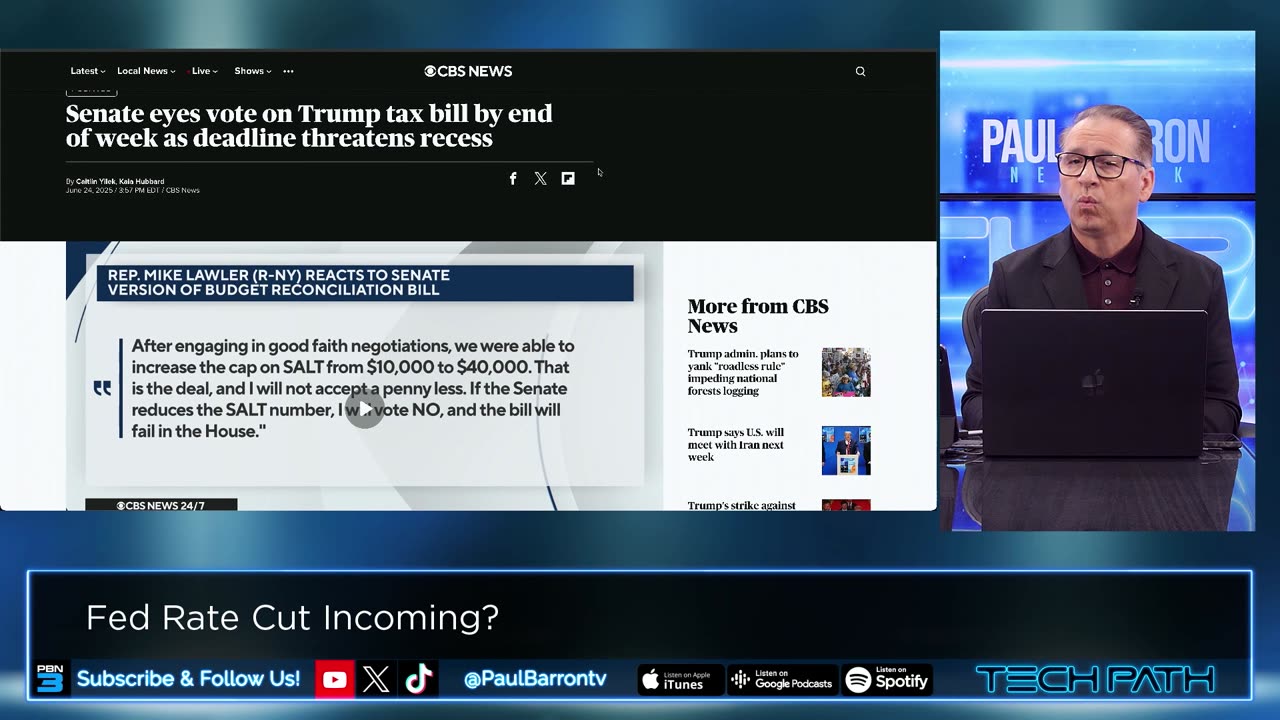This screenshot has width=1280, height=720.
Task: Play the Mike Lawler video
Action: (x=365, y=408)
